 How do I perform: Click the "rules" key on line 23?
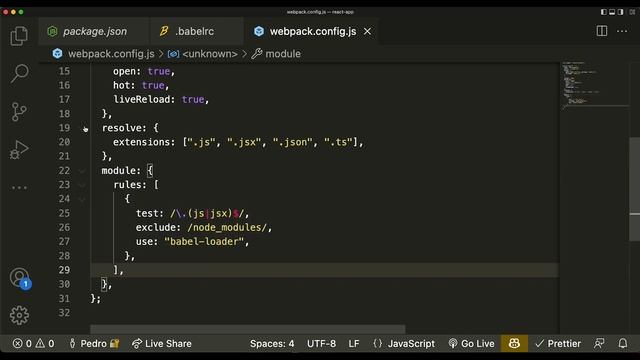(127, 185)
